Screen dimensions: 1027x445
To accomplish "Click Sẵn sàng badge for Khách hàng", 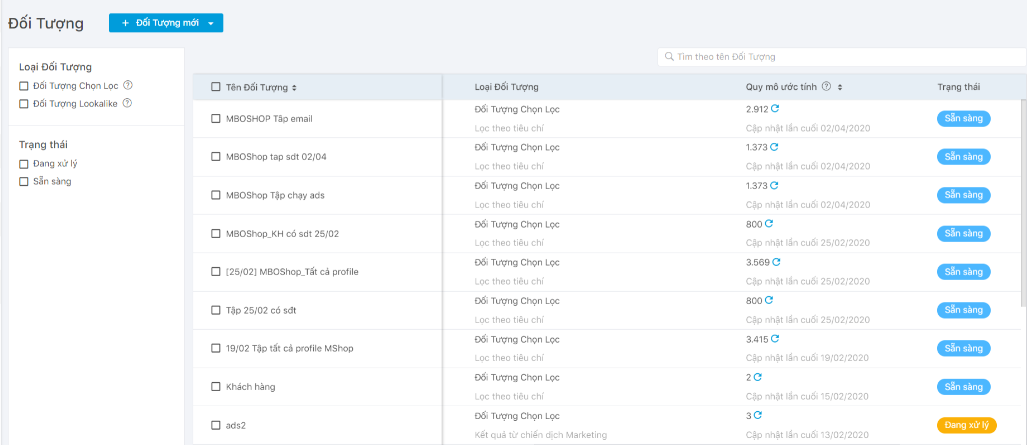I will click(963, 387).
